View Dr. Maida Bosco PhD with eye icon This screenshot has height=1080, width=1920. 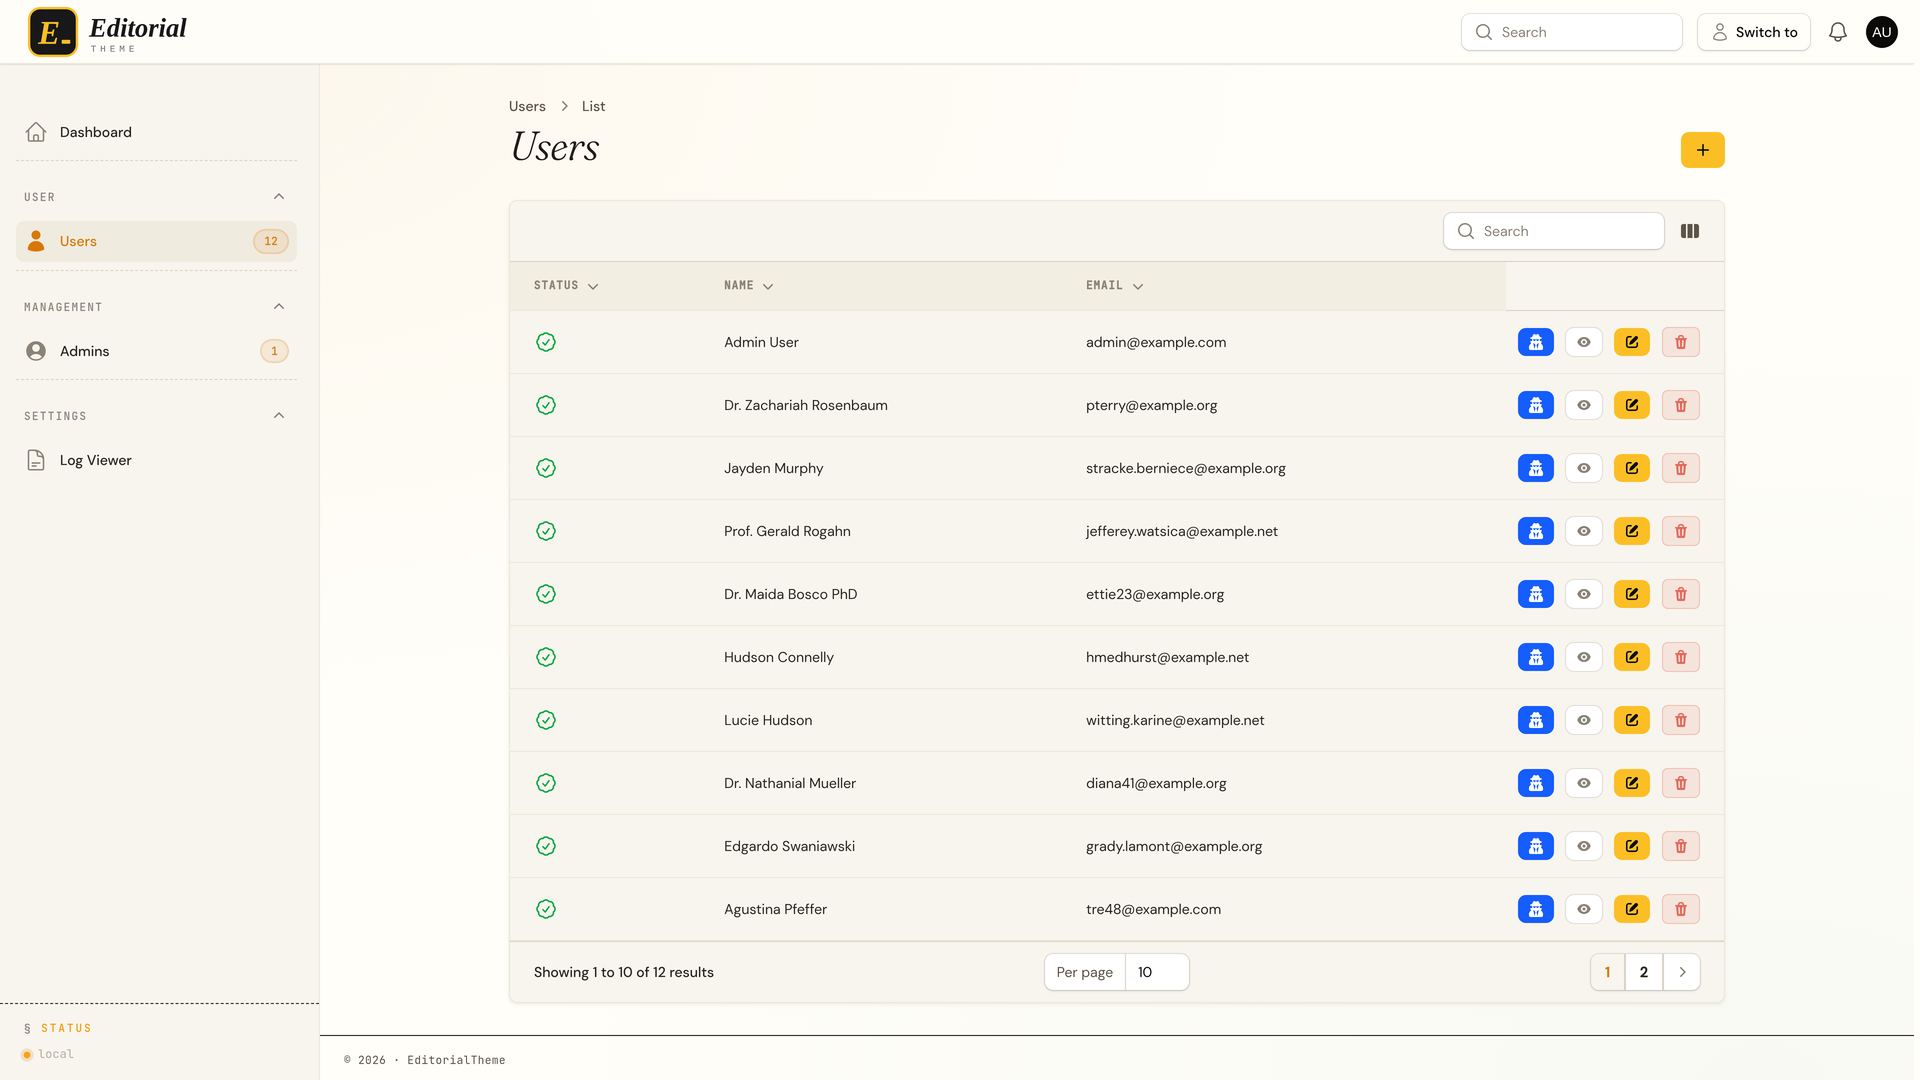click(x=1583, y=594)
